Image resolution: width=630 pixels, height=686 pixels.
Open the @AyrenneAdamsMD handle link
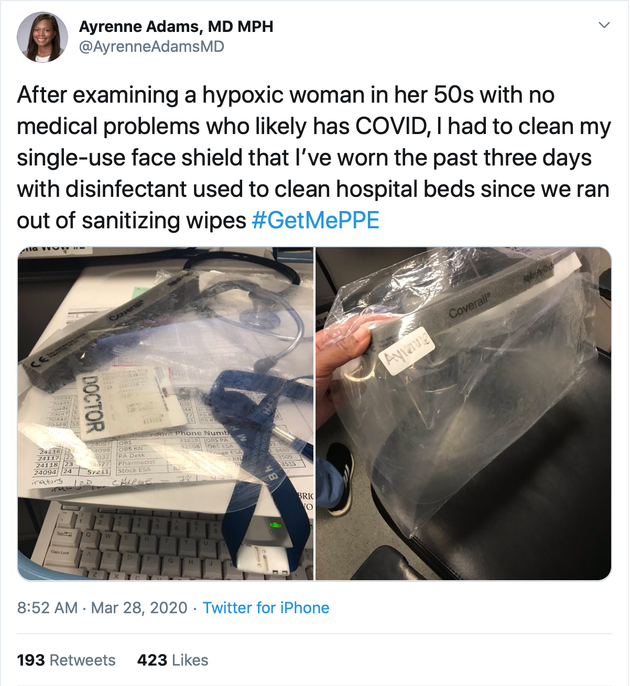pos(151,47)
